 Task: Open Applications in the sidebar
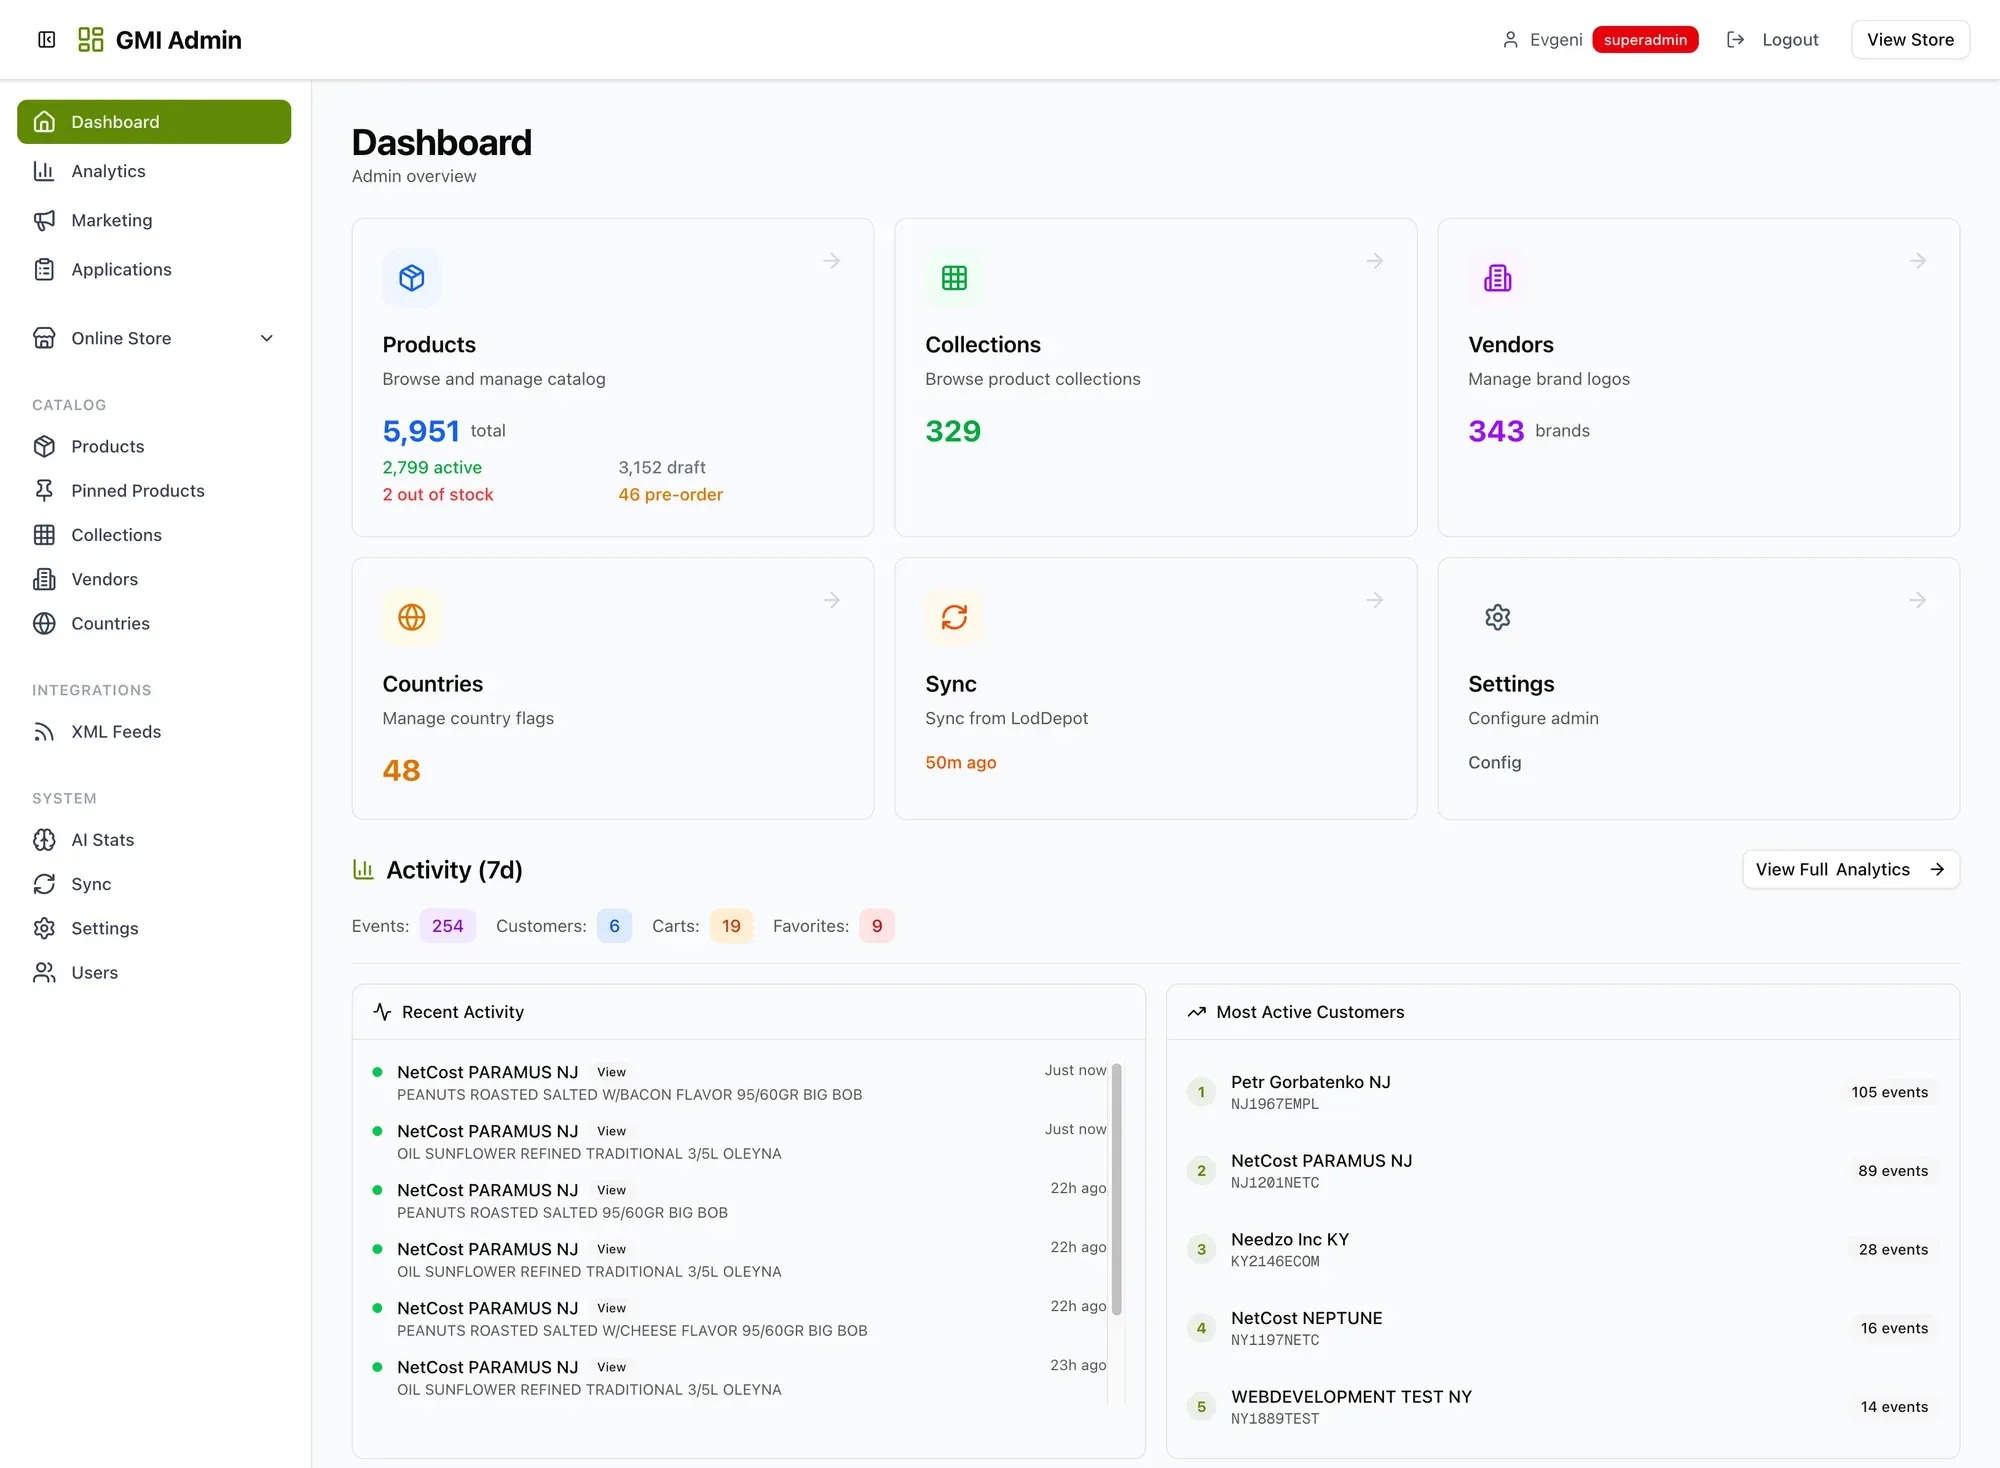click(154, 269)
